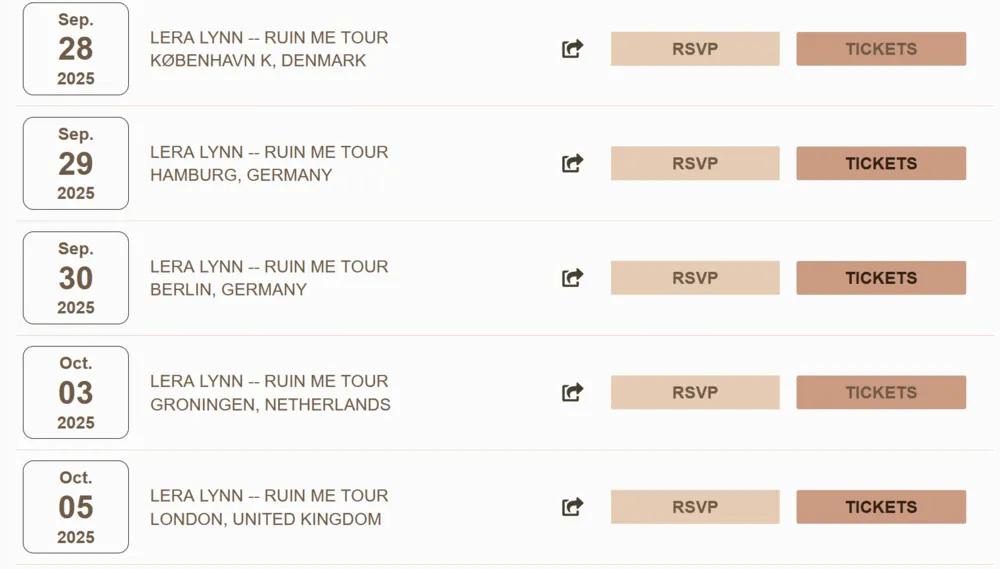This screenshot has height=569, width=1000.
Task: RSVP to the København K show
Action: pyautogui.click(x=695, y=49)
